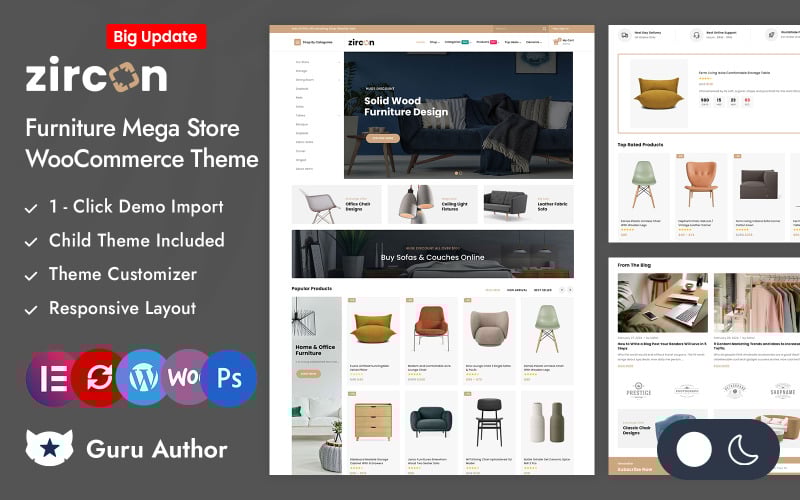Click the search field in top bar
800x500 pixels.
(518, 29)
